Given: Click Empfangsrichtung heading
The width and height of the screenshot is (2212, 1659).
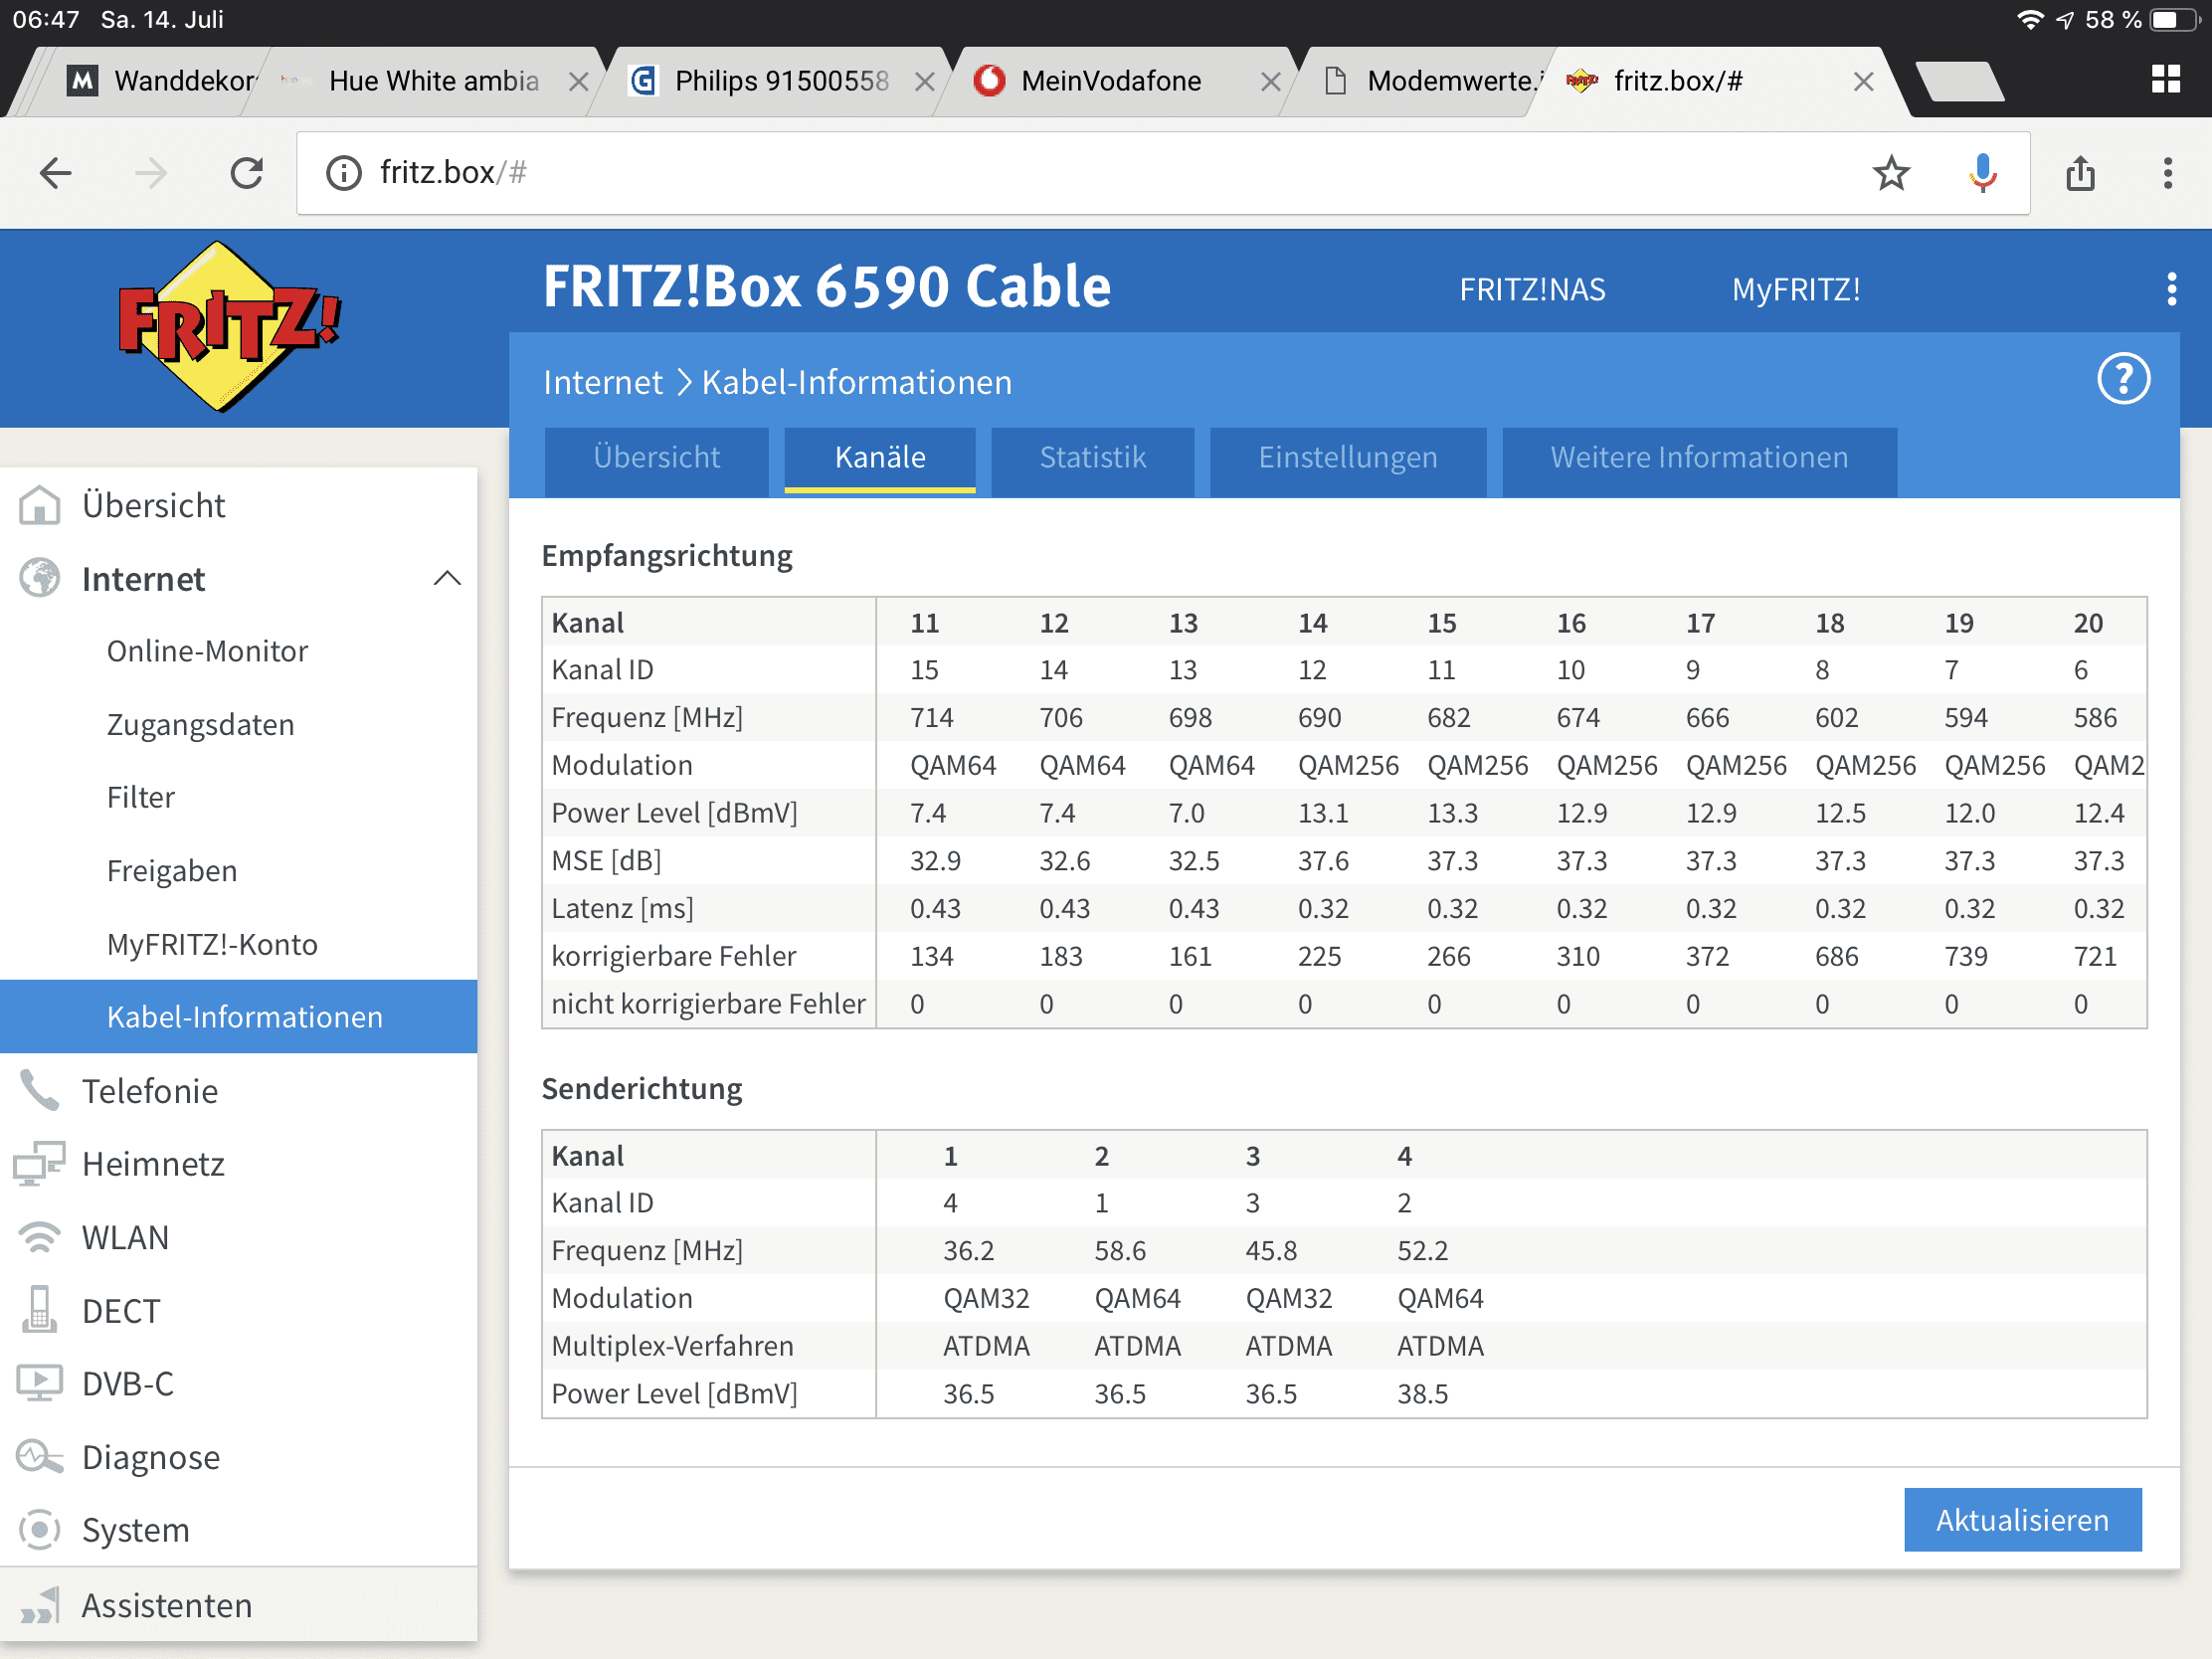Looking at the screenshot, I should (x=667, y=555).
